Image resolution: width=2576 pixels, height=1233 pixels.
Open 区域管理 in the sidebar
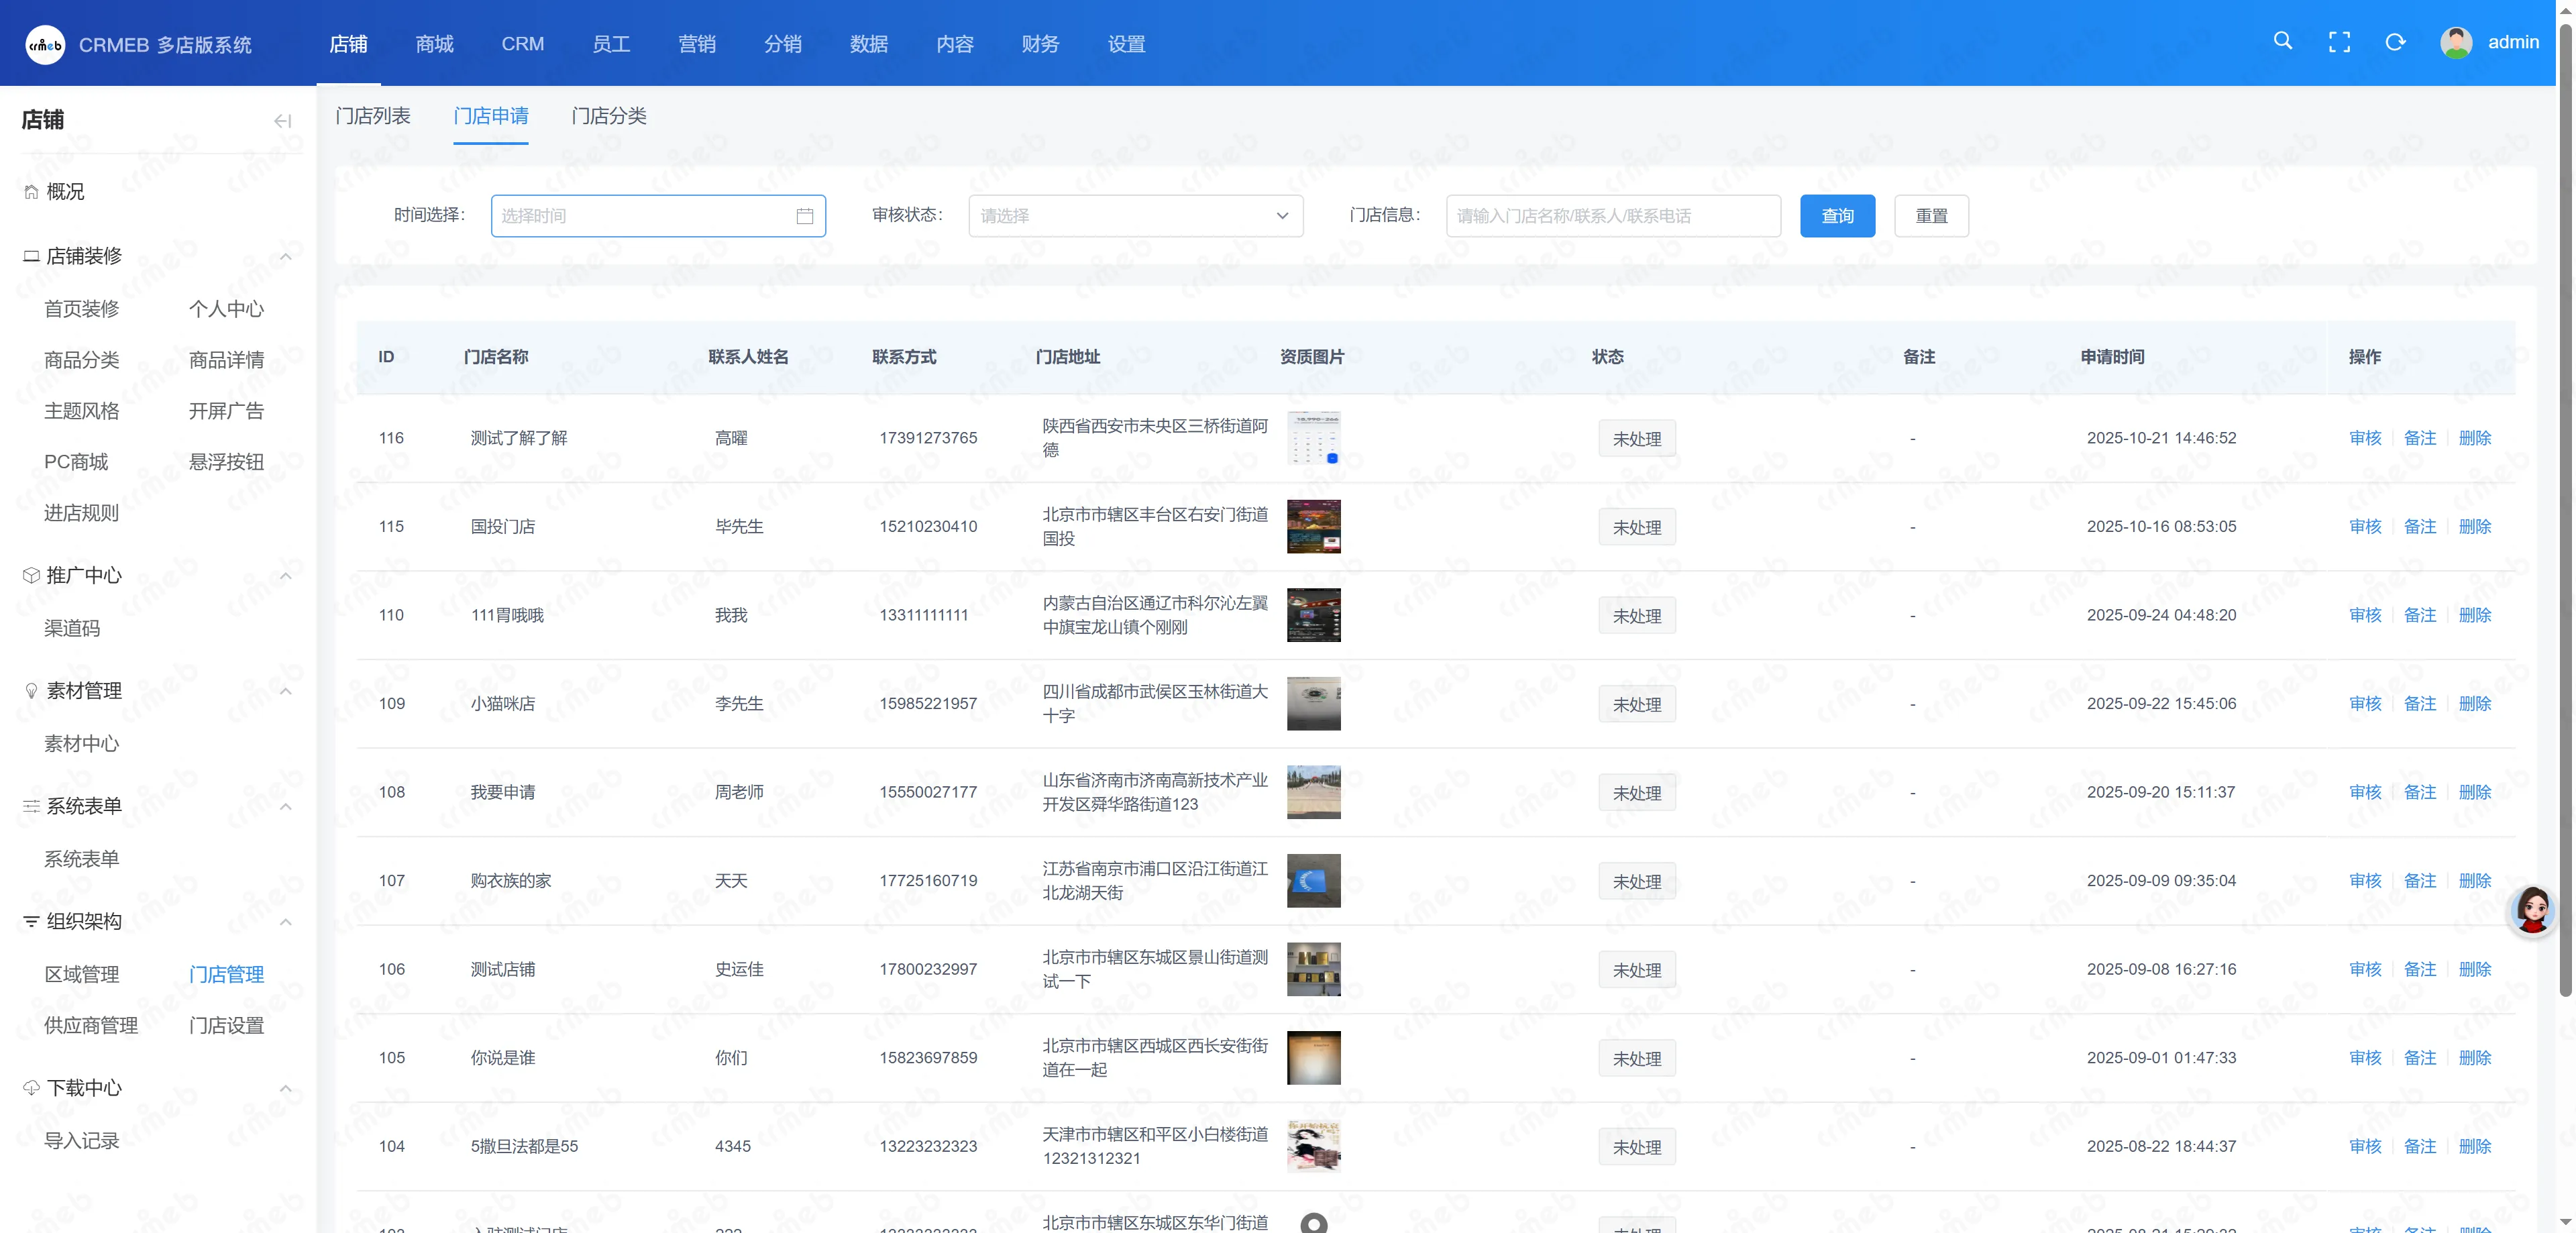[x=81, y=974]
